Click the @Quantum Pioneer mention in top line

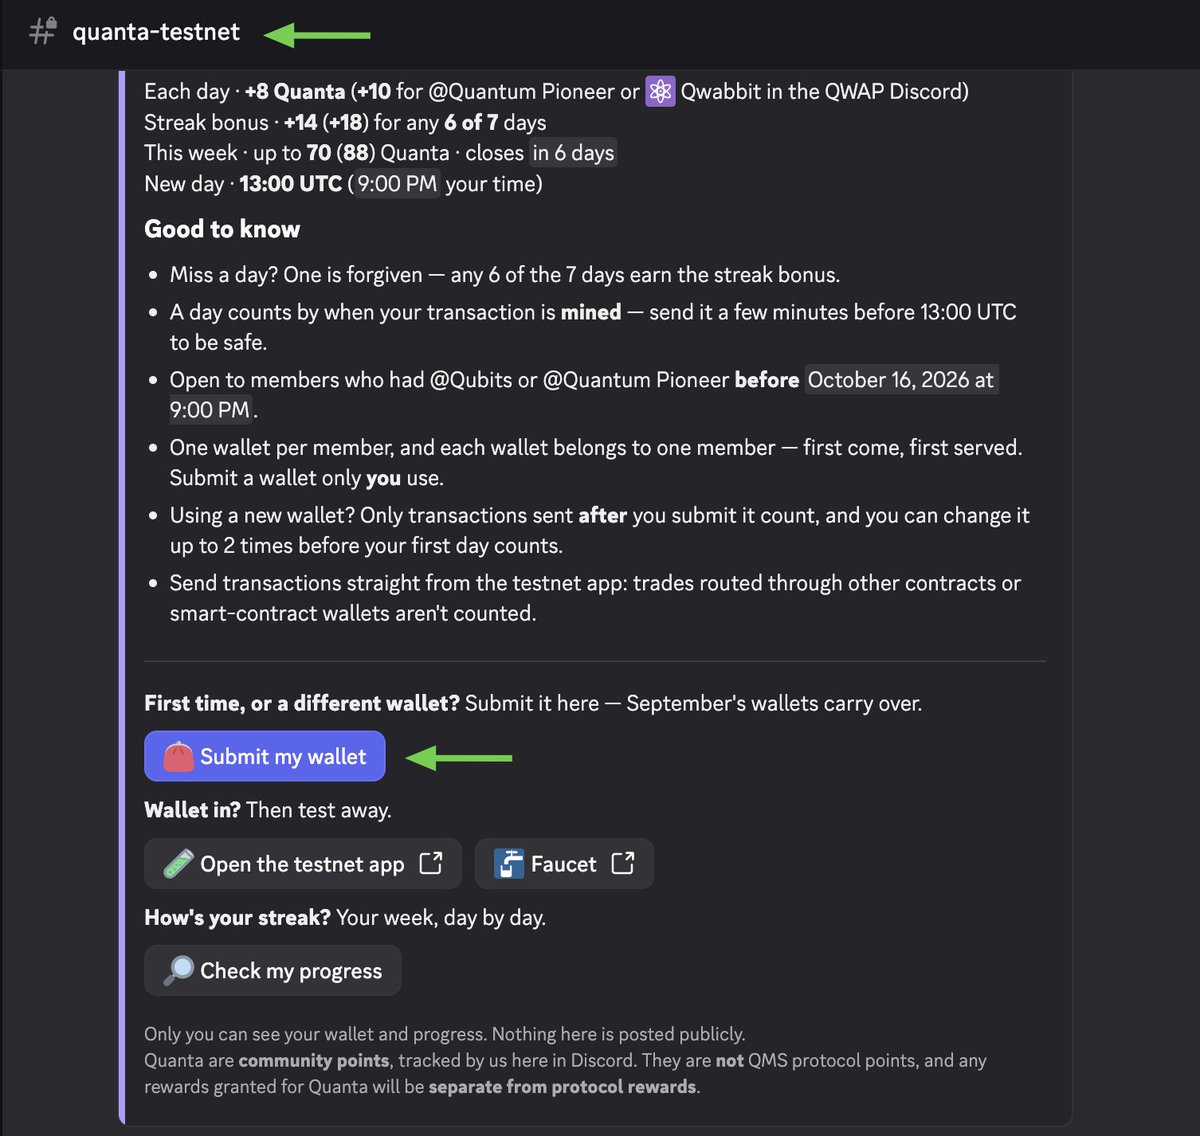(x=521, y=91)
